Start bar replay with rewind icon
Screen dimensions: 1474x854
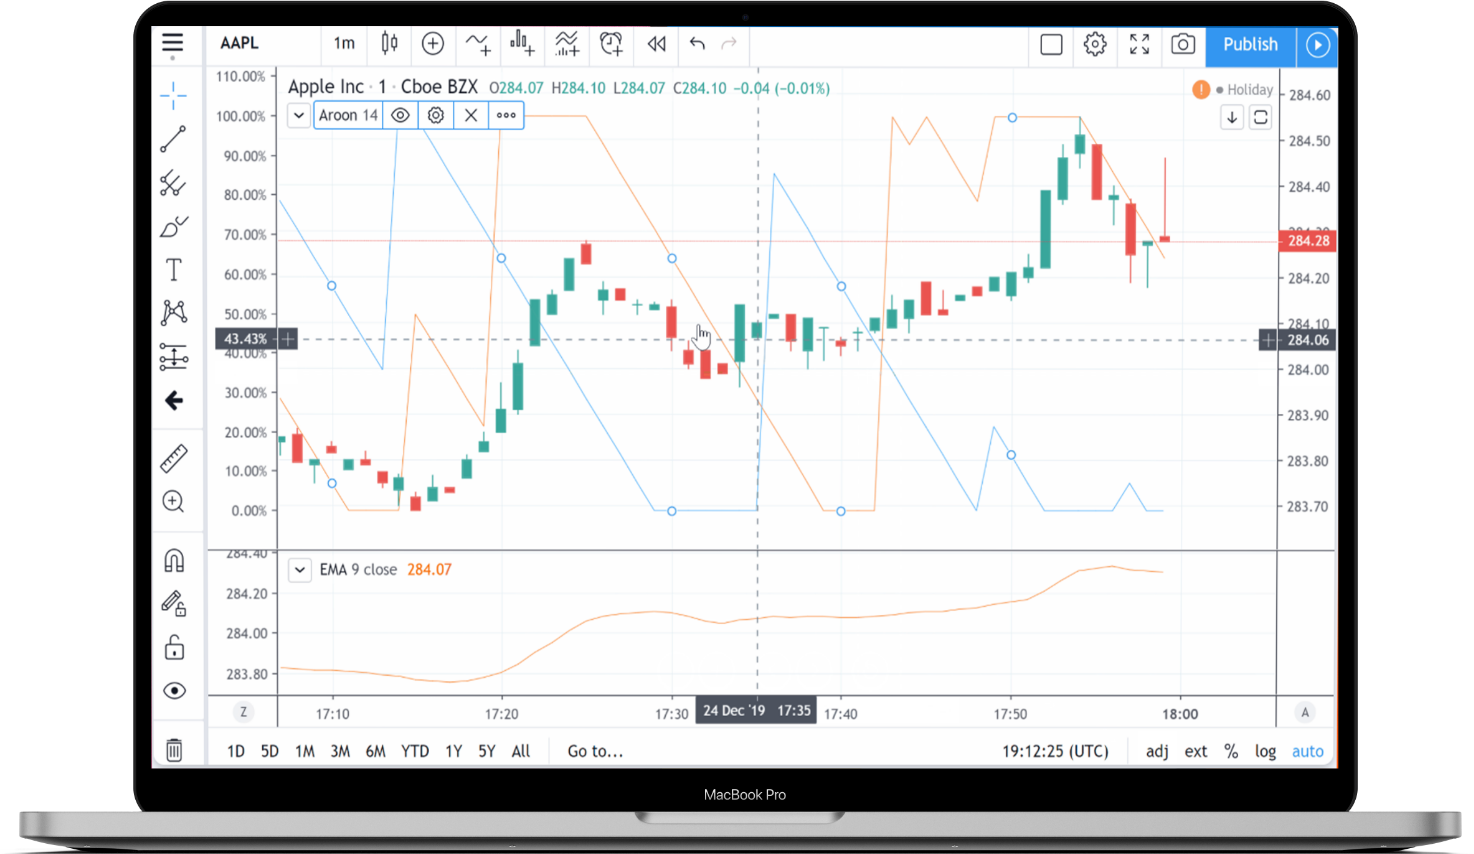(656, 44)
